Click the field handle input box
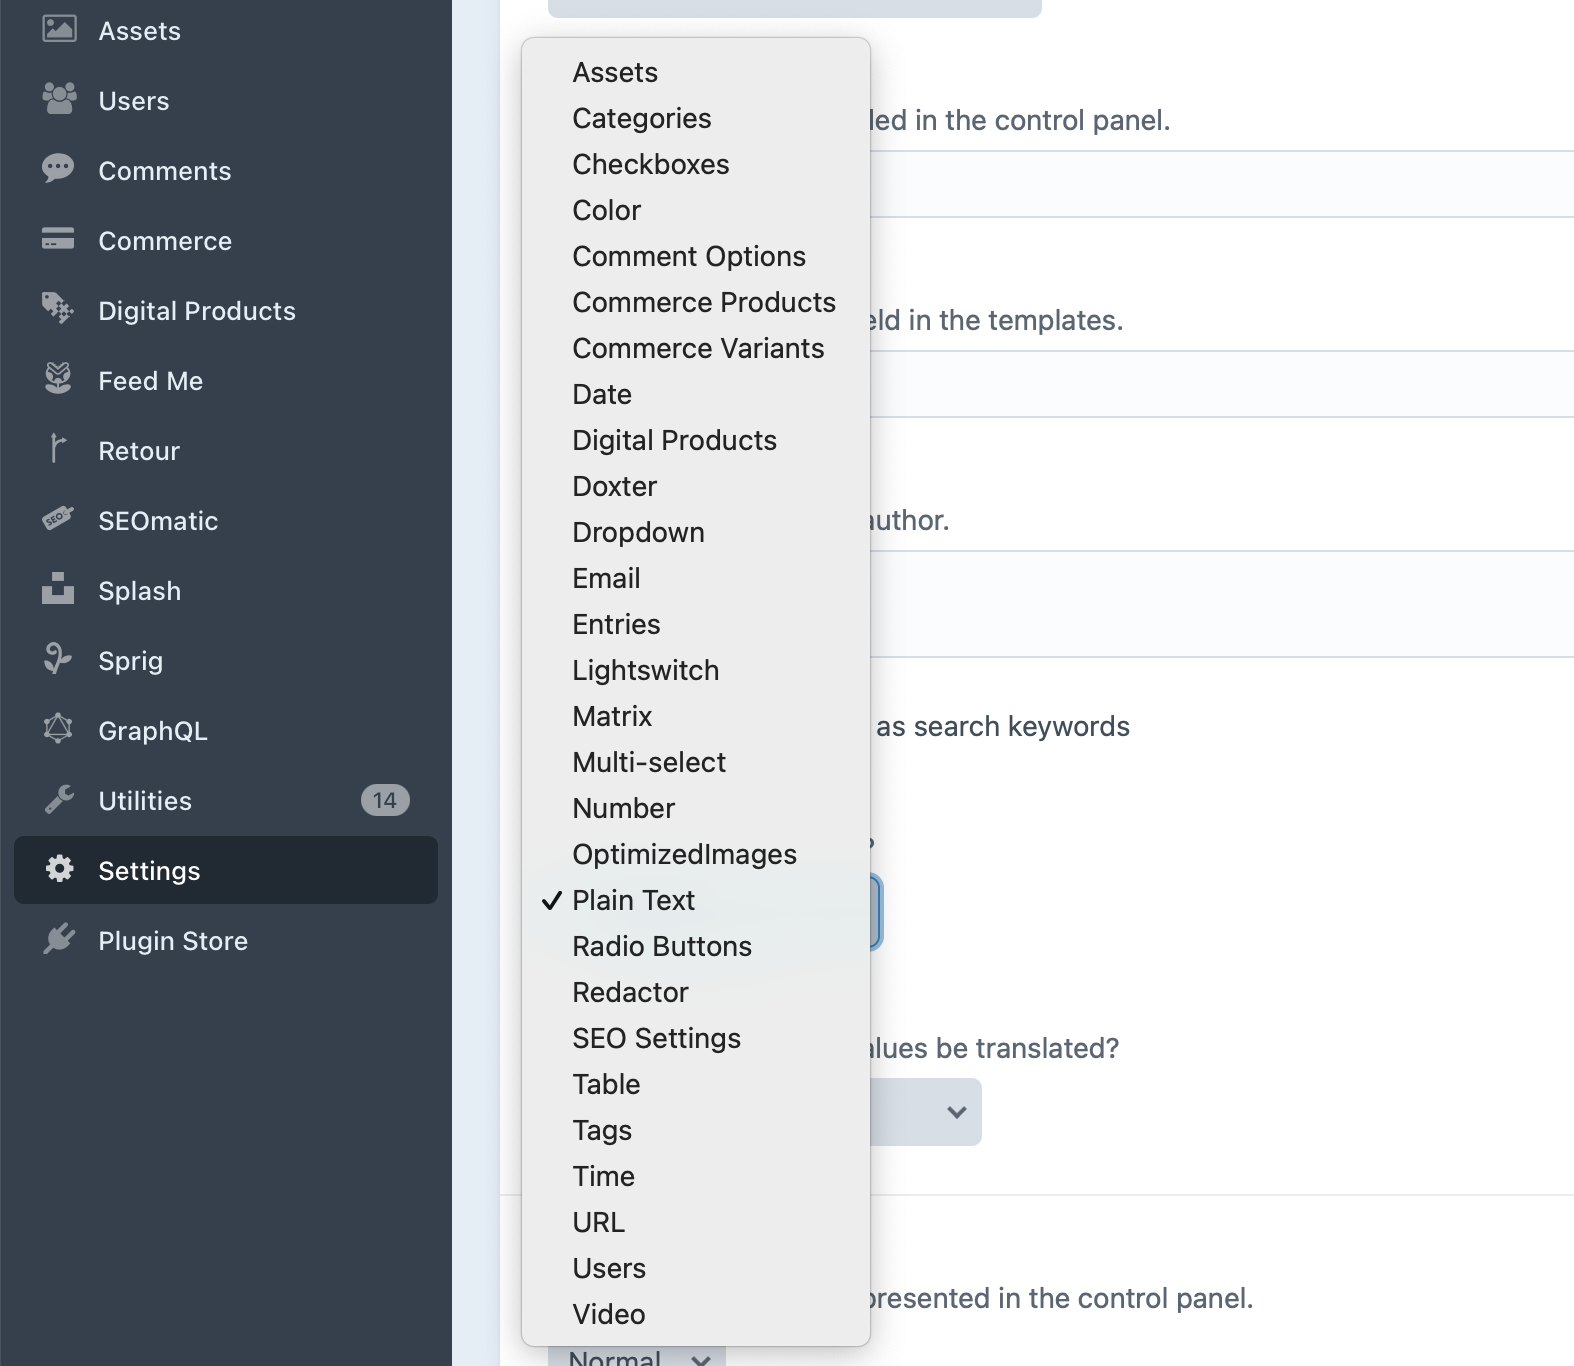The height and width of the screenshot is (1366, 1574). [1222, 384]
